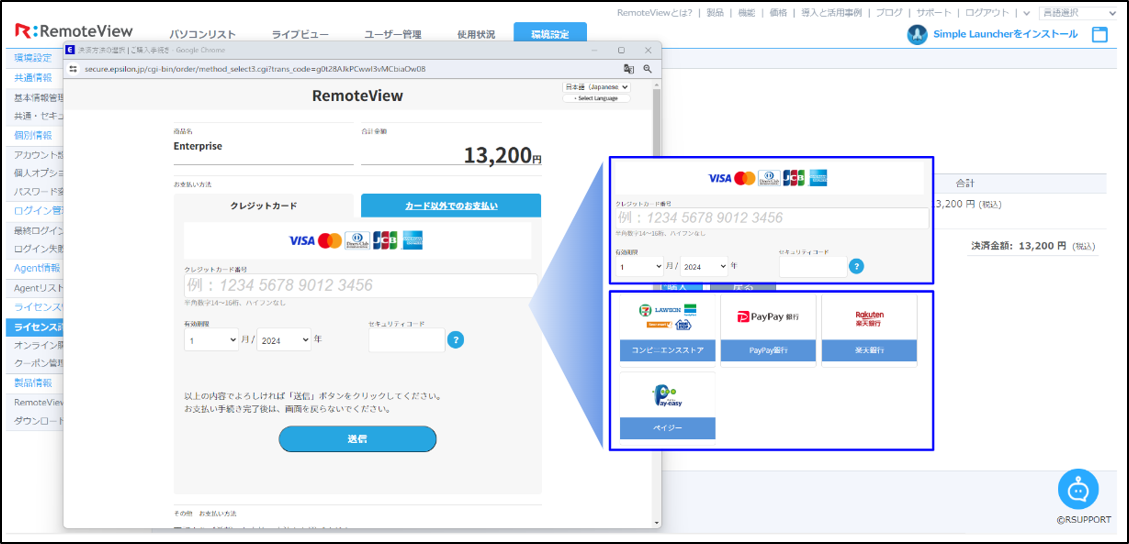The image size is (1129, 544).
Task: Switch to the ライブビュー tab
Action: pos(300,34)
